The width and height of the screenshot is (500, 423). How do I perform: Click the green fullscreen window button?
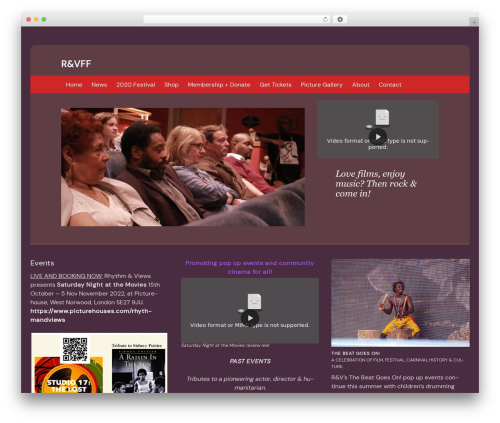click(x=44, y=19)
